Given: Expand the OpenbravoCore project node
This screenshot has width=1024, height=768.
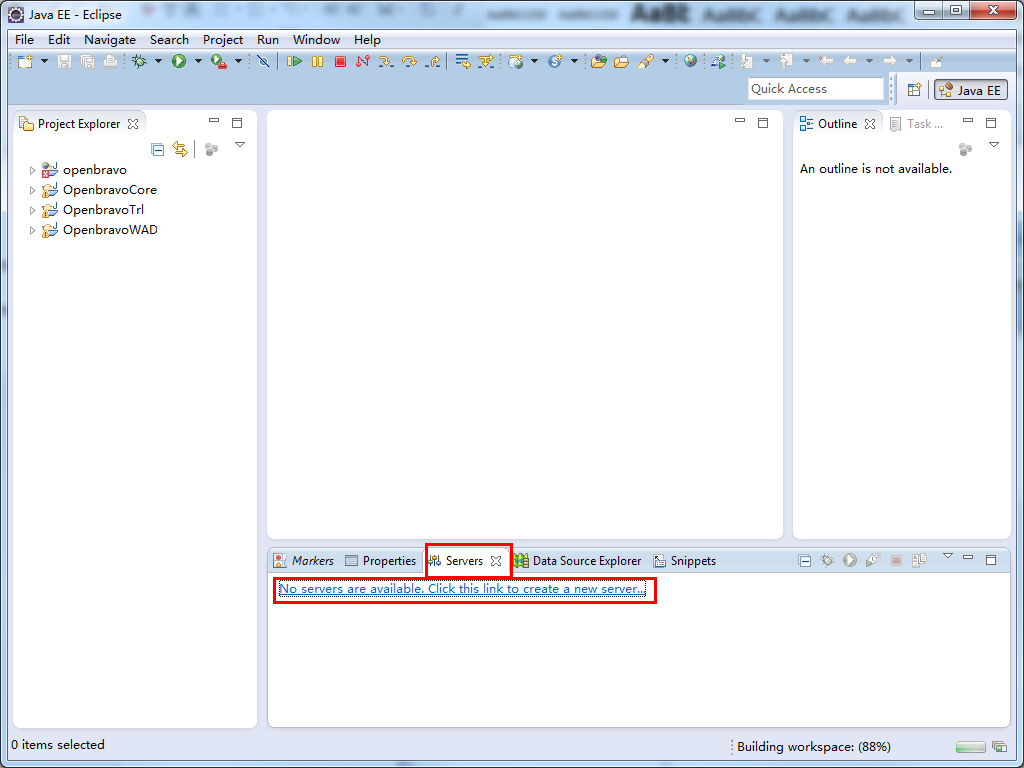Looking at the screenshot, I should 32,191.
